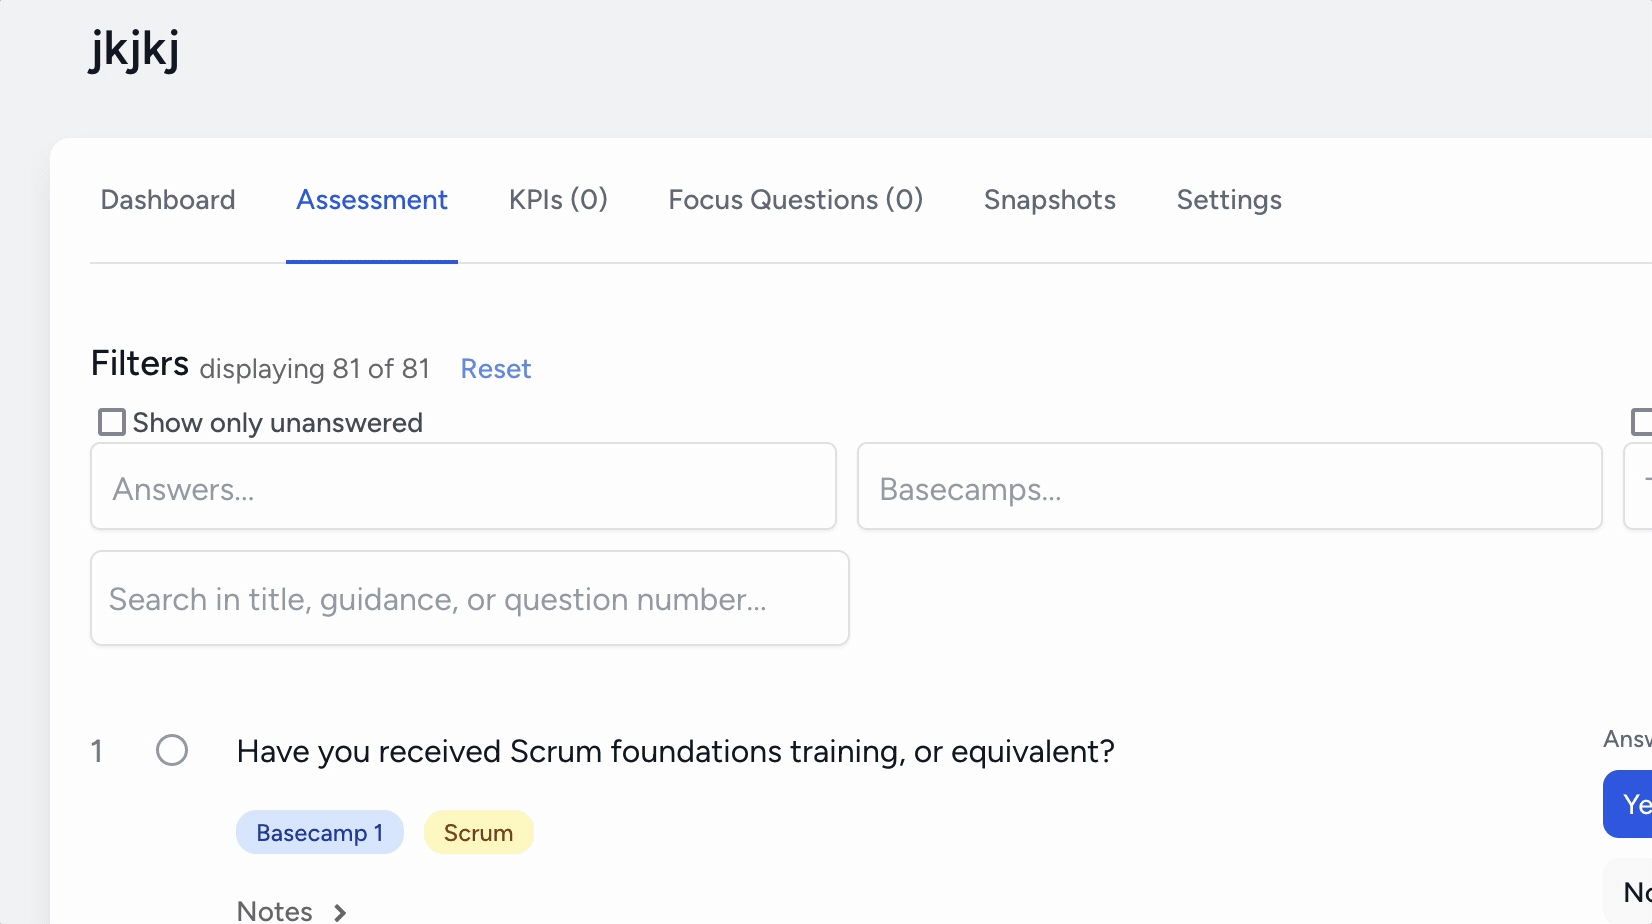The width and height of the screenshot is (1652, 924).
Task: Click the Basecamp 1 tag
Action: (319, 833)
